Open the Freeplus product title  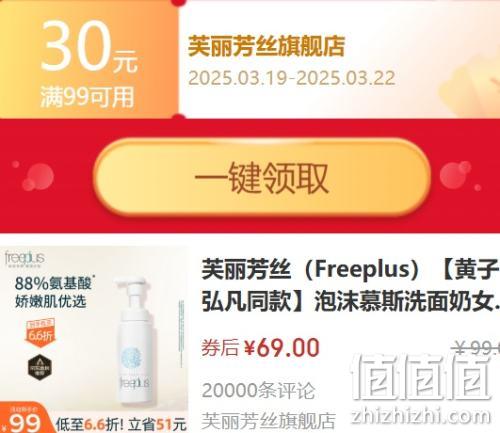click(x=350, y=286)
